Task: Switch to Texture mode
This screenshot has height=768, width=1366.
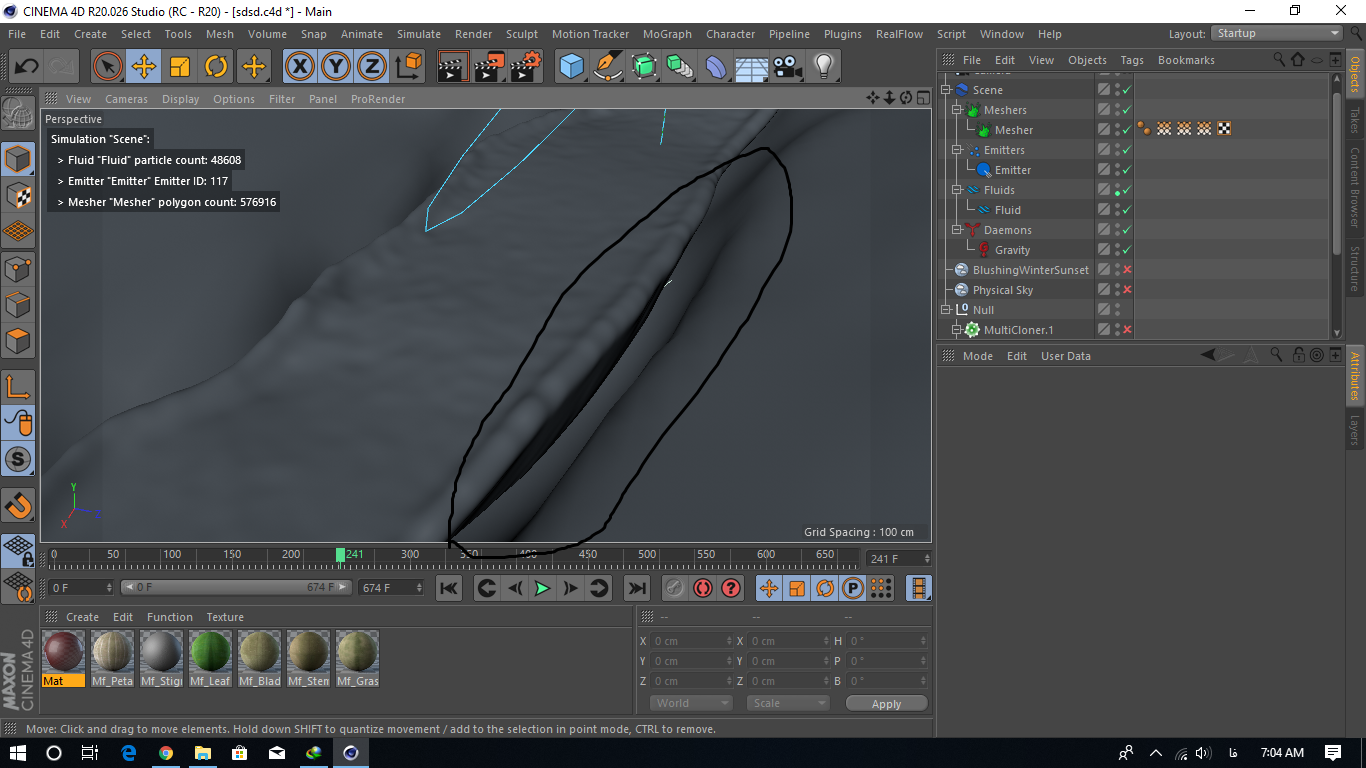Action: [18, 196]
